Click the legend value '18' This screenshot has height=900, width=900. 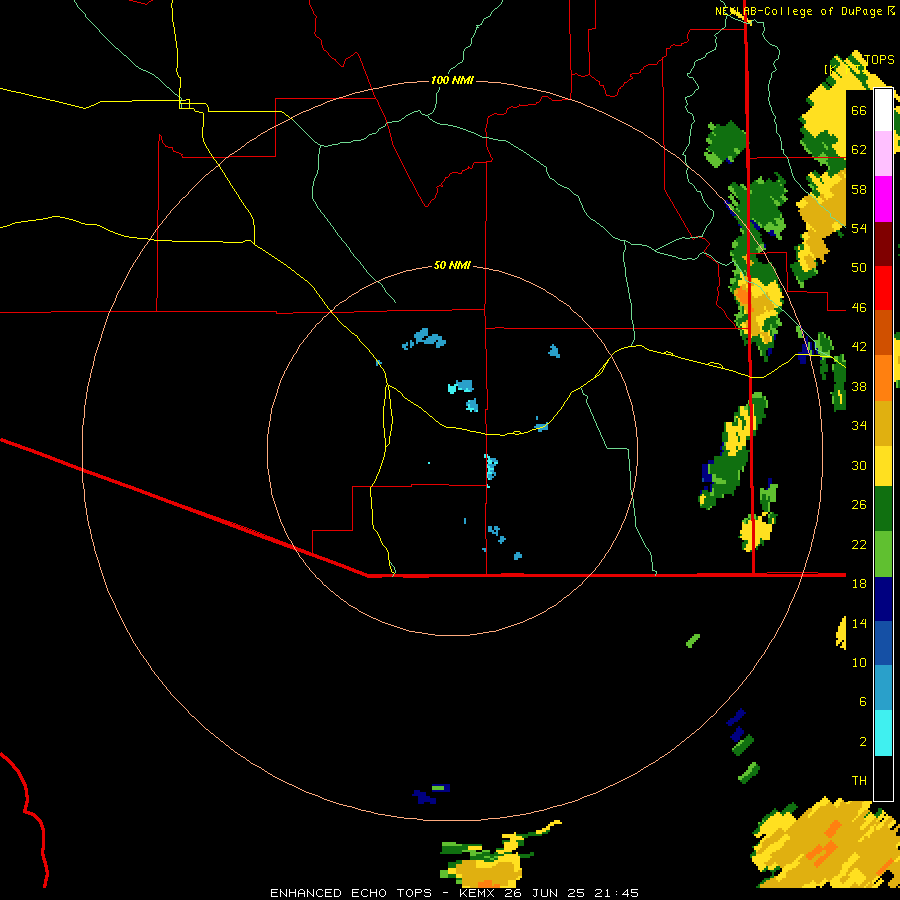(x=859, y=584)
